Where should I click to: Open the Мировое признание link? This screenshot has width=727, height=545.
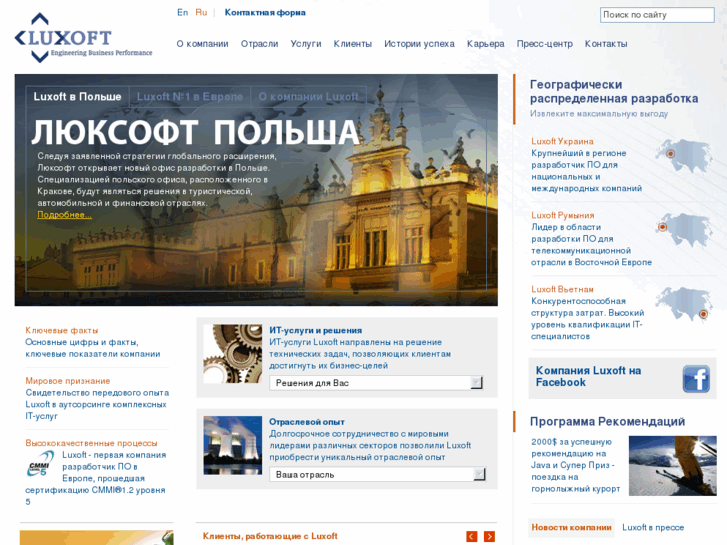click(68, 381)
